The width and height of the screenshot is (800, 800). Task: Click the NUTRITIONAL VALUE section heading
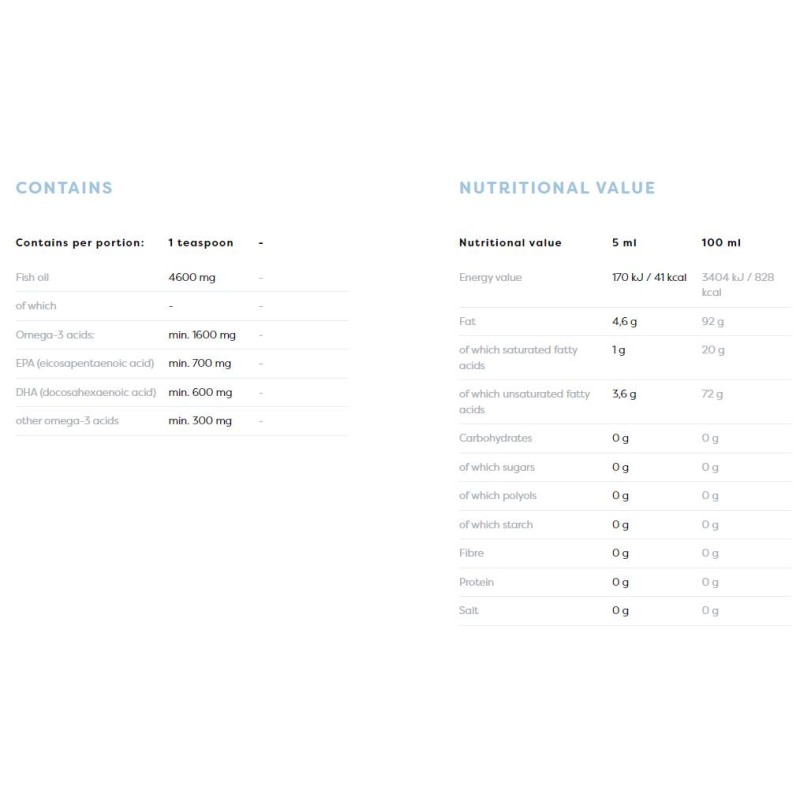557,188
